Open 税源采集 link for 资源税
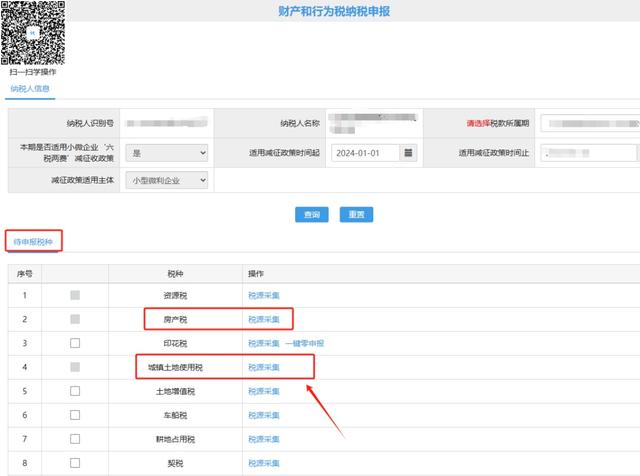The height and width of the screenshot is (476, 640). coord(264,295)
